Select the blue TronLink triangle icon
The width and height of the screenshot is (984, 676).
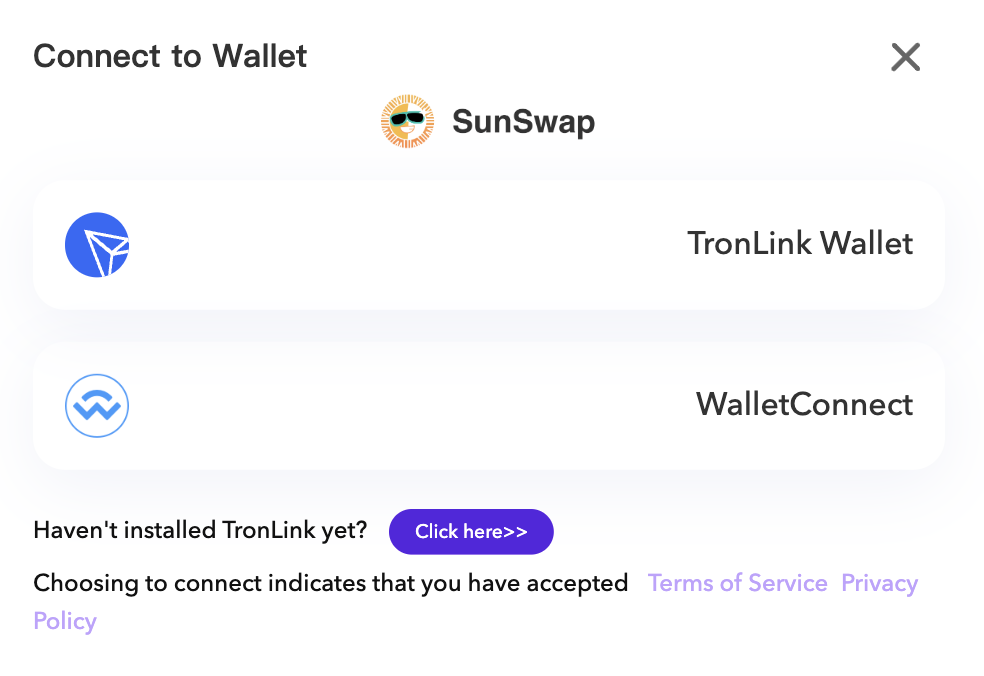(x=97, y=245)
